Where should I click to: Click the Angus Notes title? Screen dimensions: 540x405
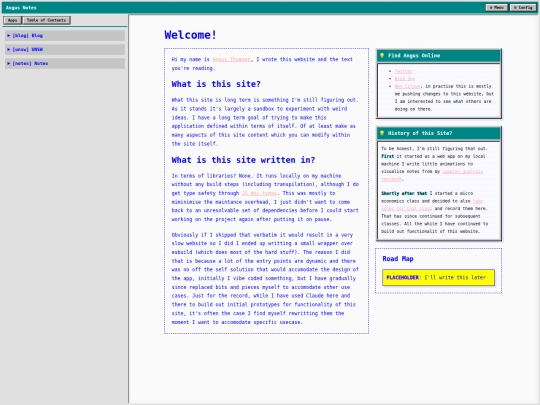[21, 8]
